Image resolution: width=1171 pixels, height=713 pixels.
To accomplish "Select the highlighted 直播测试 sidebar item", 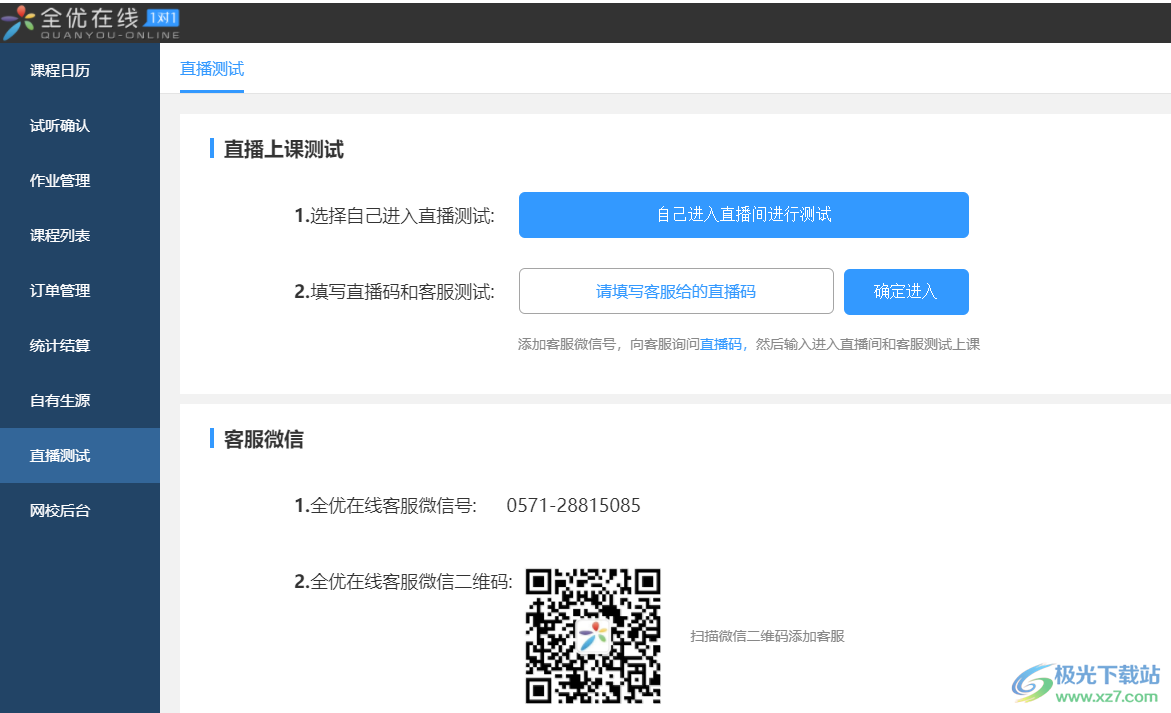I will pos(62,455).
